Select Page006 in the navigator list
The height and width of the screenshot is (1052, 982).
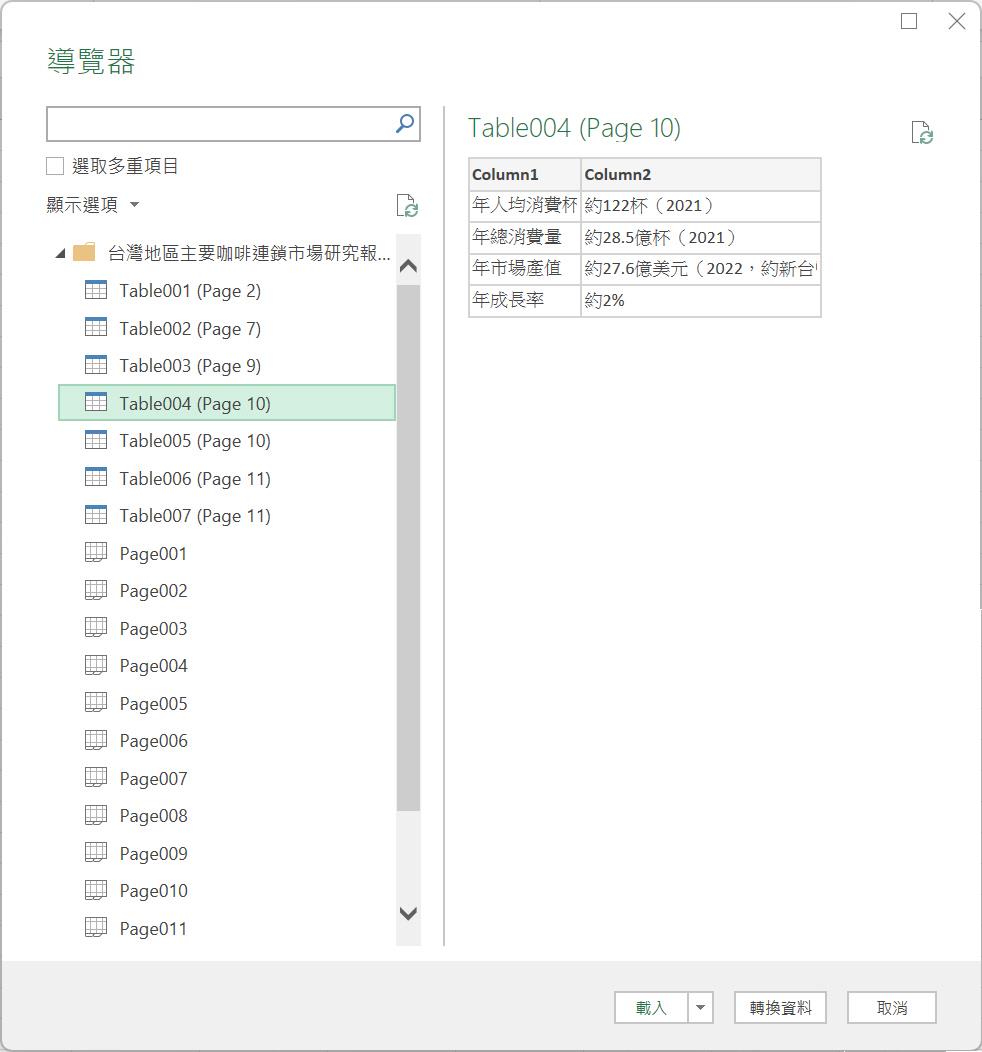tap(153, 741)
